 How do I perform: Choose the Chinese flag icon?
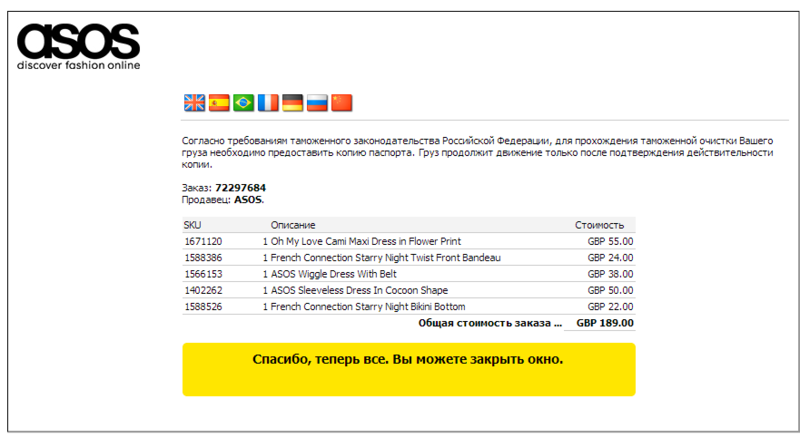click(x=341, y=103)
